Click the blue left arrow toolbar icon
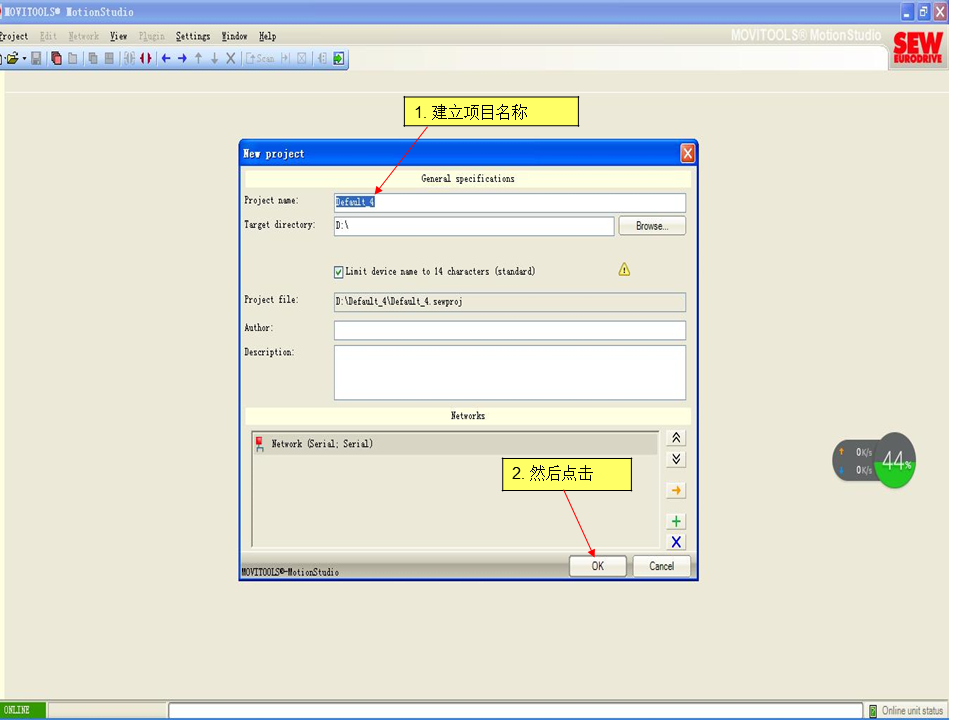 click(x=166, y=59)
